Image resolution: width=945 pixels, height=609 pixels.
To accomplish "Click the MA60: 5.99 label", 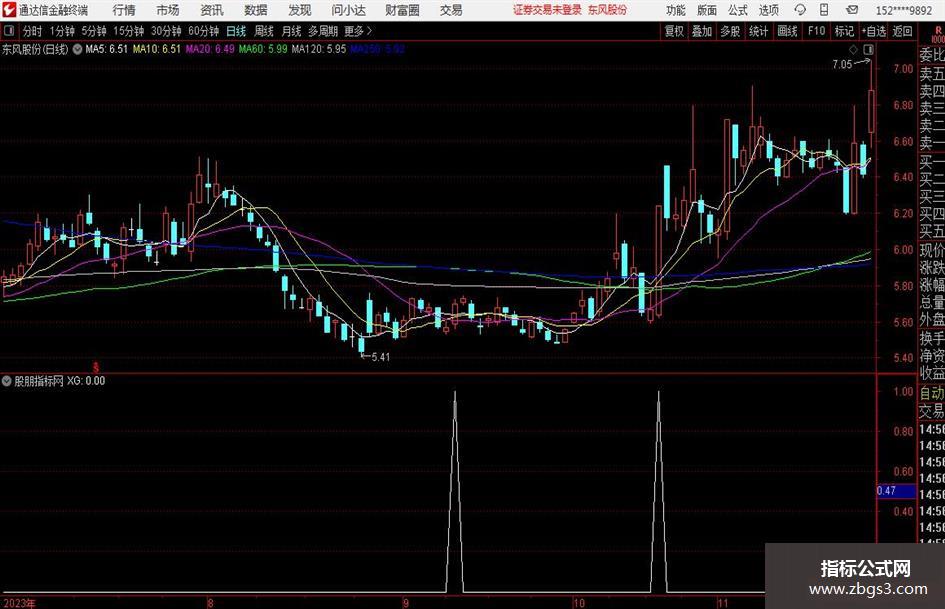I will (x=263, y=49).
